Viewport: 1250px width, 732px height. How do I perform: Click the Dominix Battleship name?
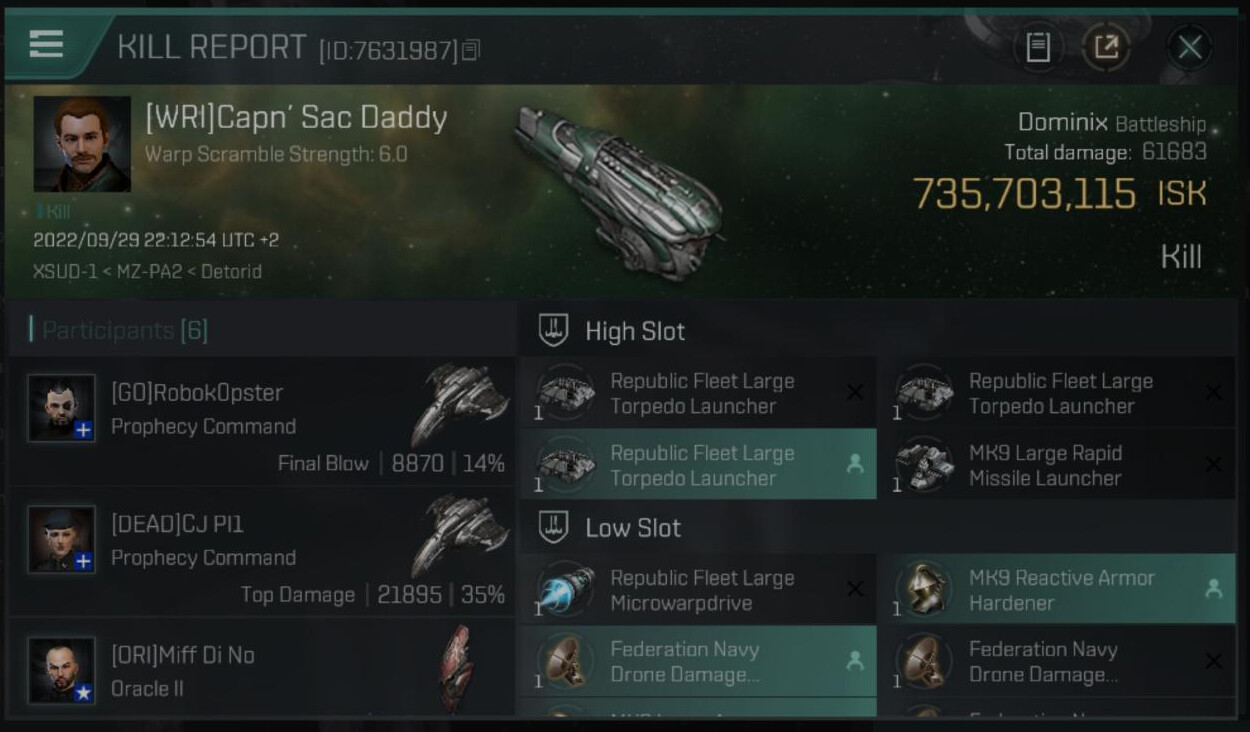(x=1110, y=123)
